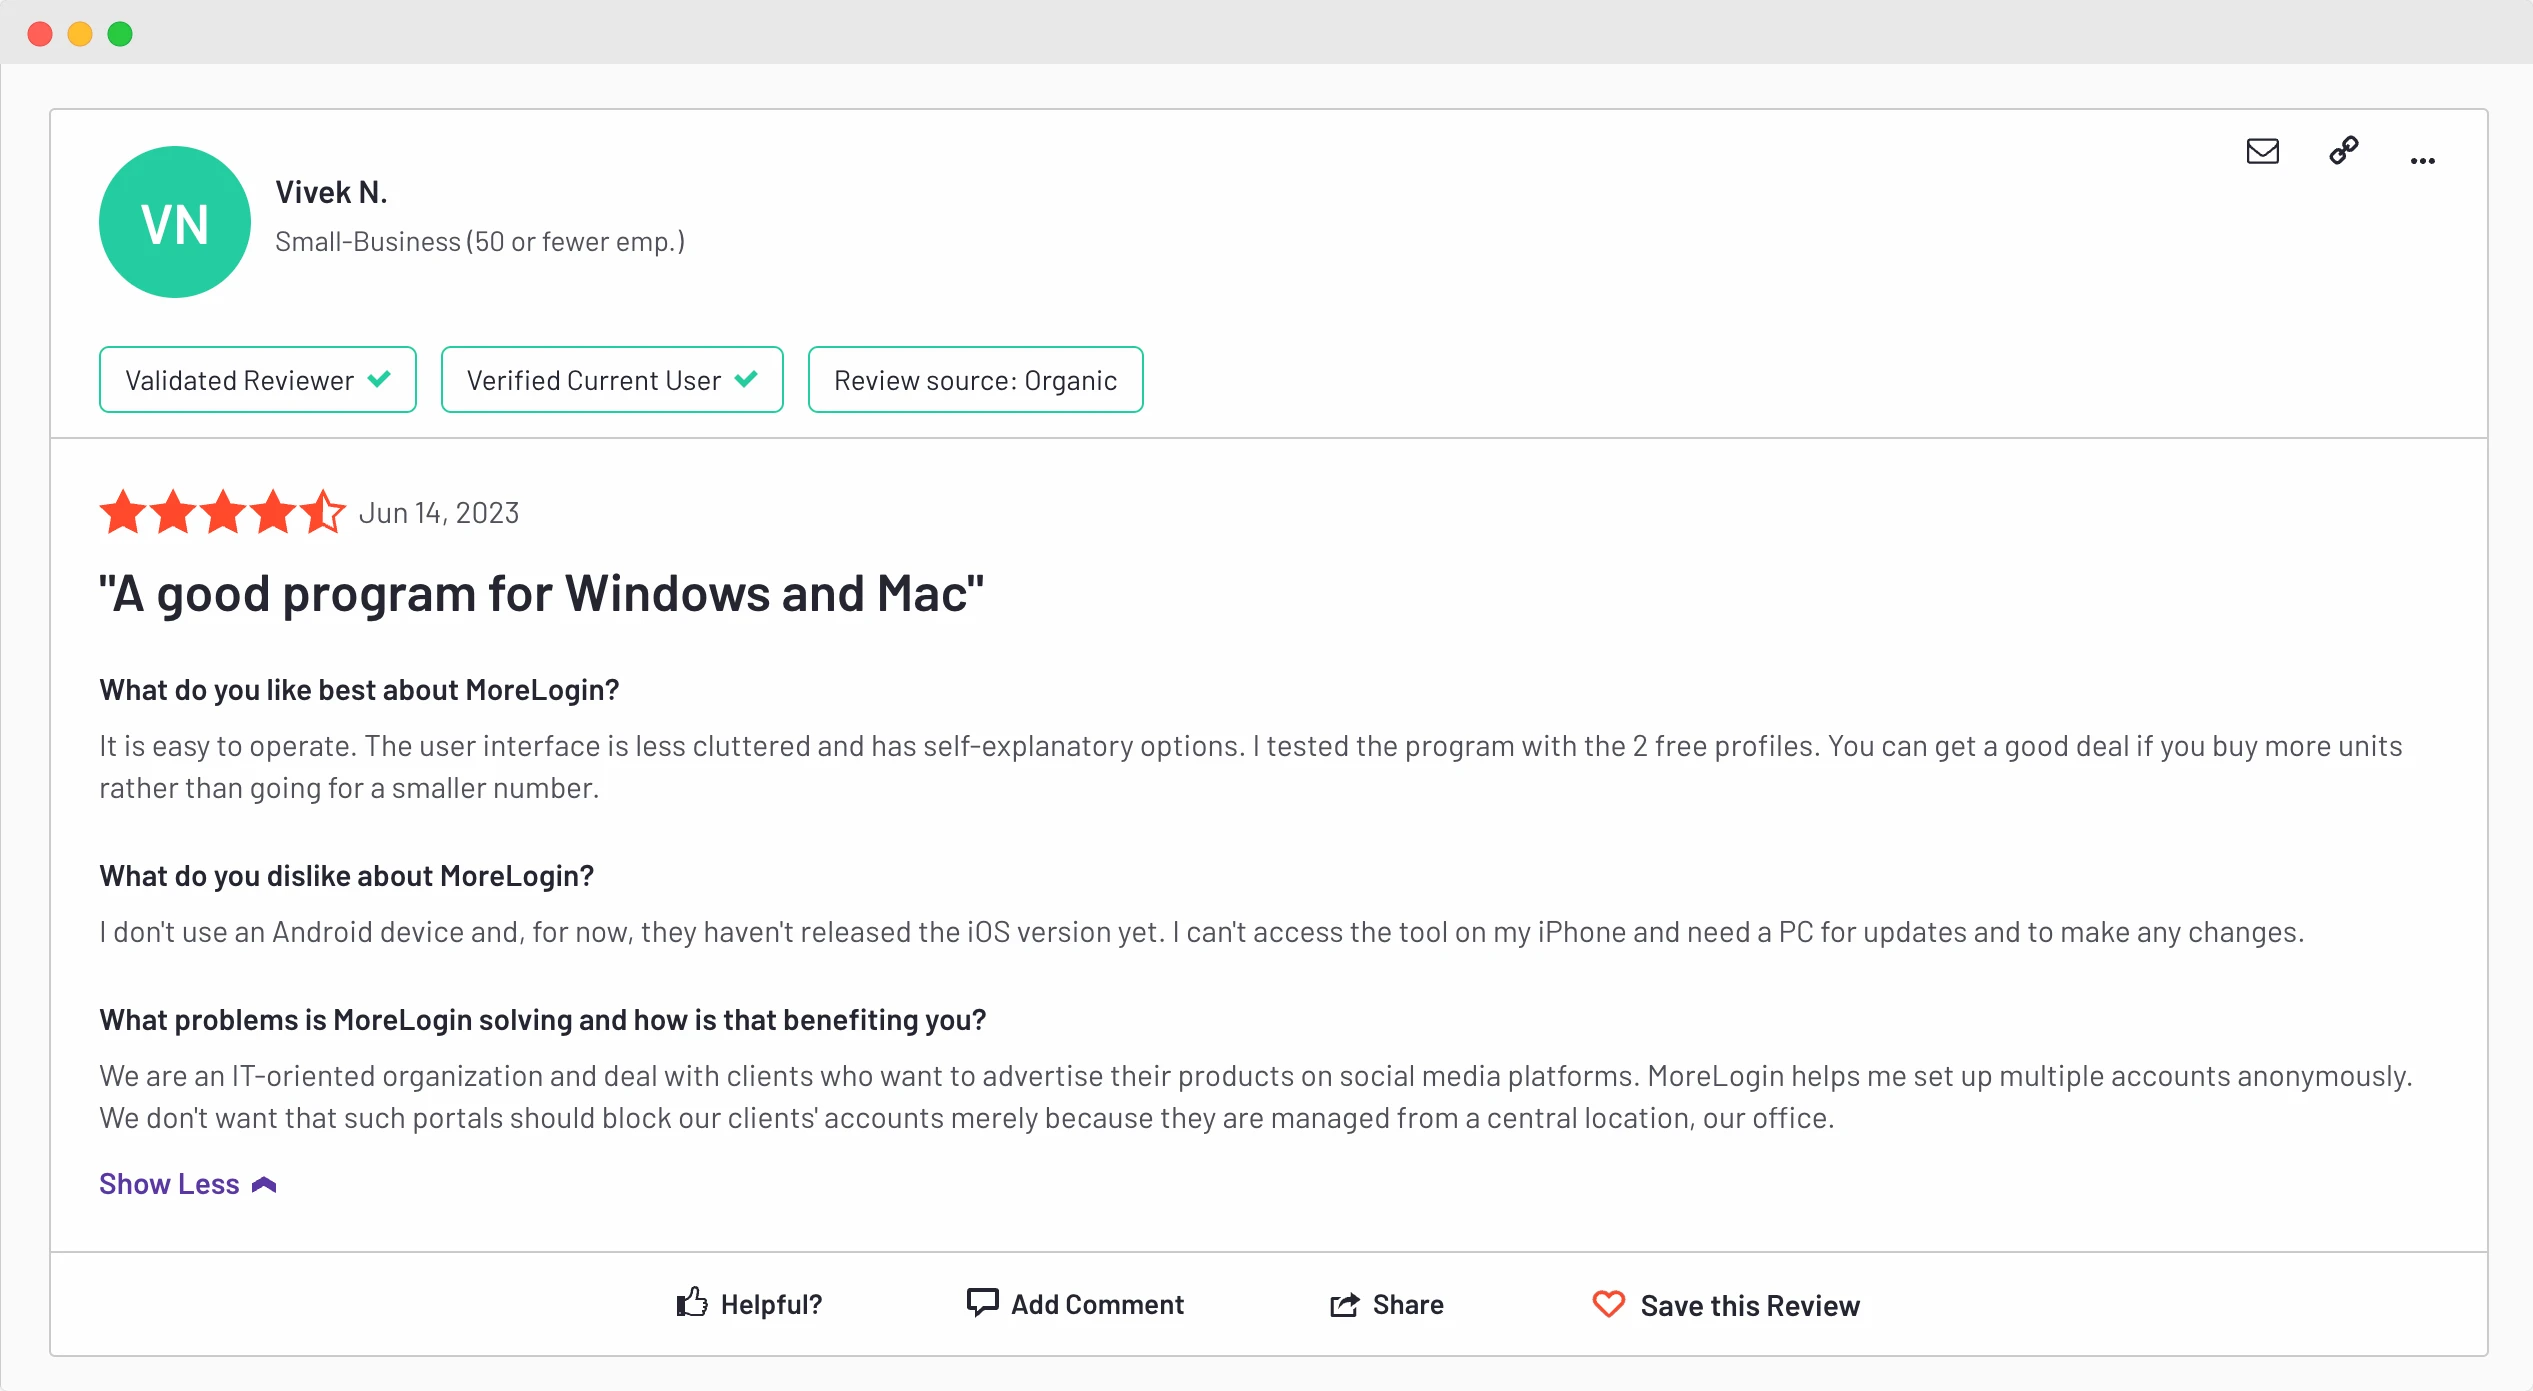Click Share
Viewport: 2533px width, 1391px height.
[1386, 1304]
